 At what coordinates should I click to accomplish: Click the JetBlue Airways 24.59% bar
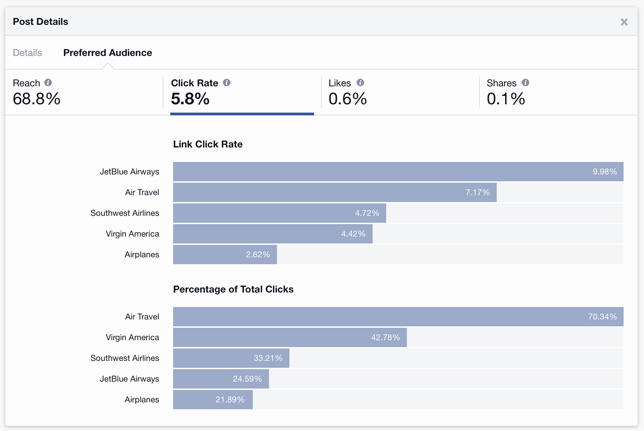tap(221, 379)
